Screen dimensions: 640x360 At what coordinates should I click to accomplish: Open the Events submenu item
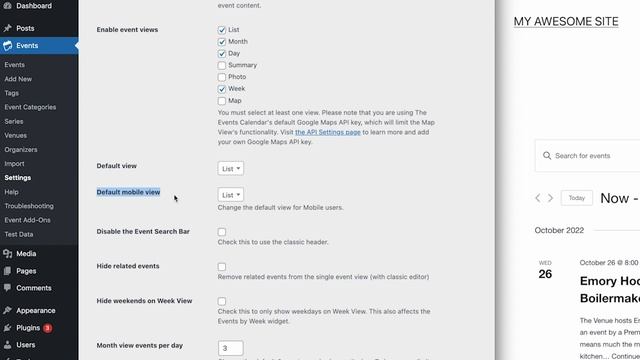(15, 64)
